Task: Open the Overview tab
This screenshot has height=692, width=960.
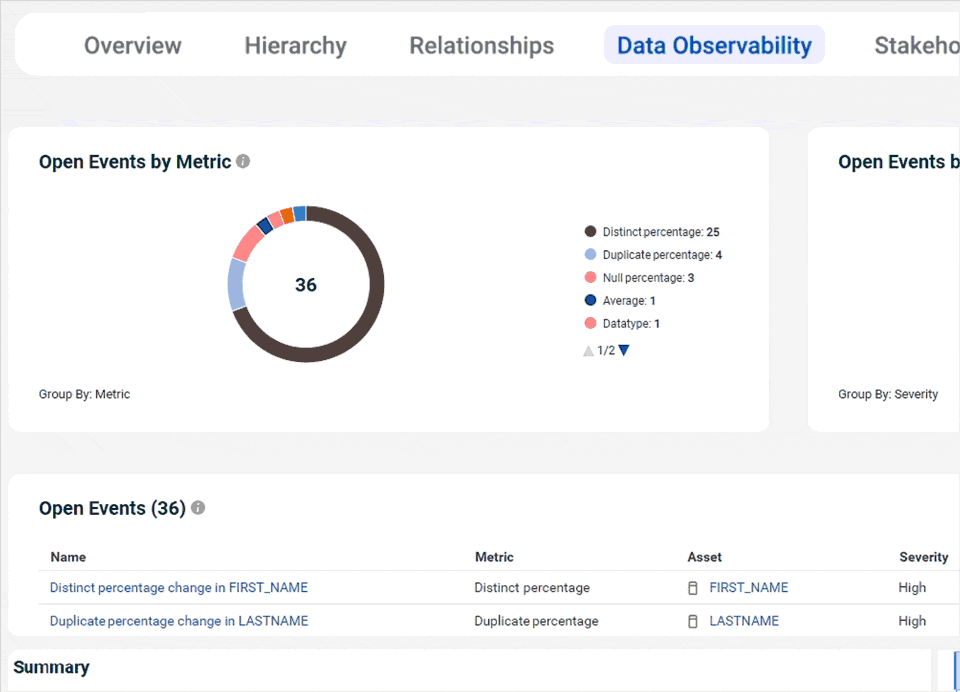Action: coord(132,45)
